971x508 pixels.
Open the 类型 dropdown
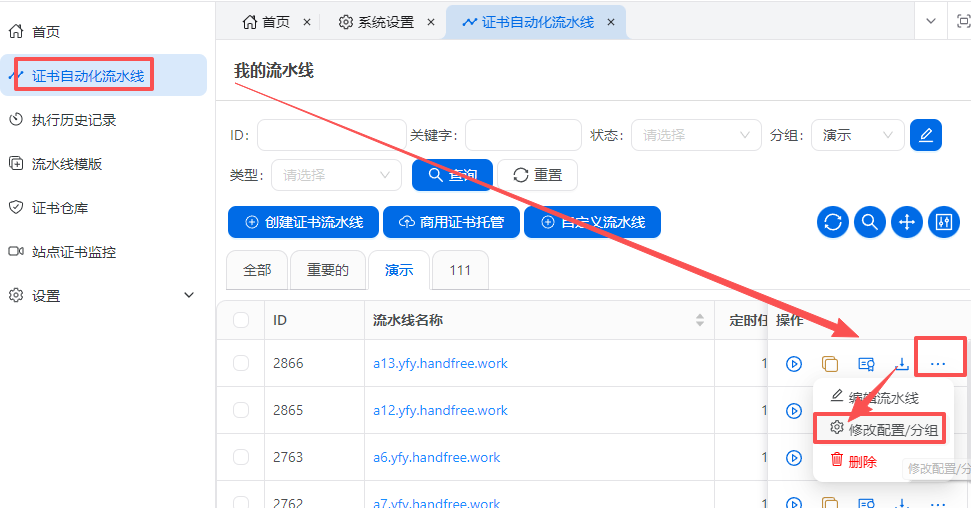[x=336, y=175]
